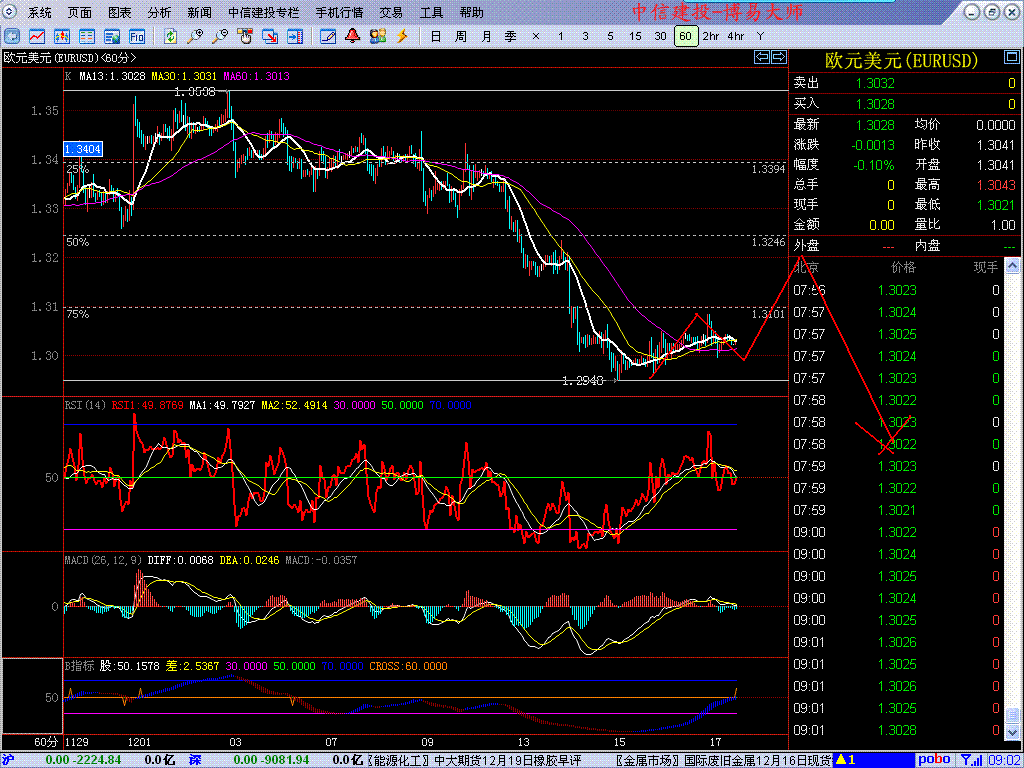1024x768 pixels.
Task: Click the zoom out magnifier icon
Action: tap(219, 36)
